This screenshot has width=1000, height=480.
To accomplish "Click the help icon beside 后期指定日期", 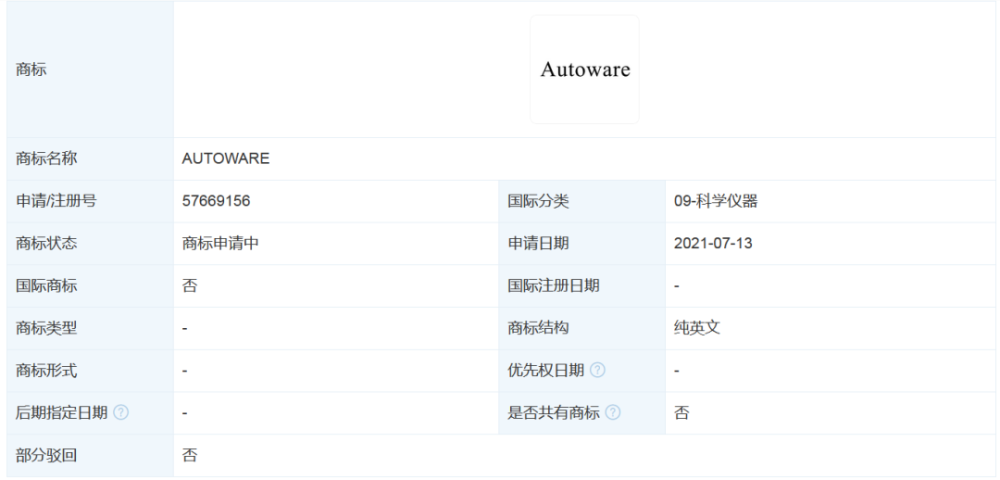I will (x=121, y=412).
